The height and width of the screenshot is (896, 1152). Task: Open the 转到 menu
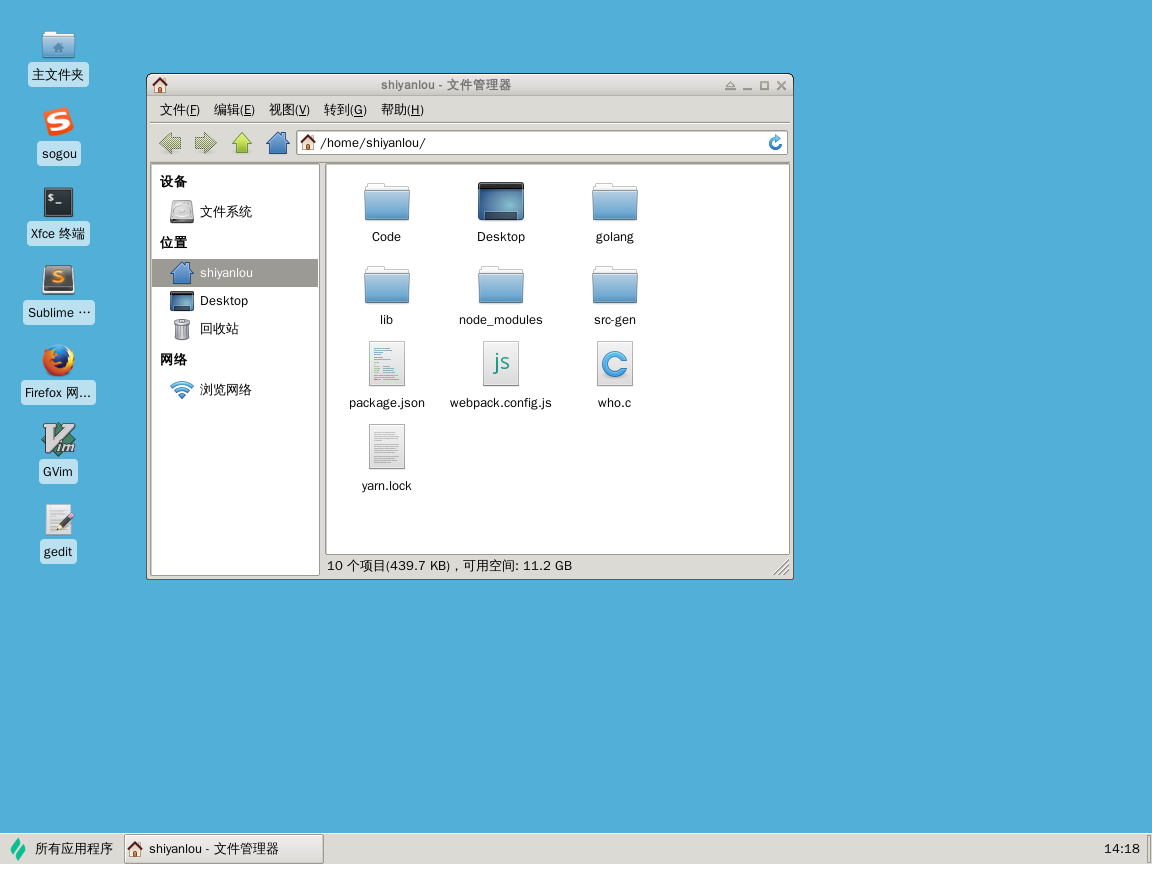(x=343, y=110)
